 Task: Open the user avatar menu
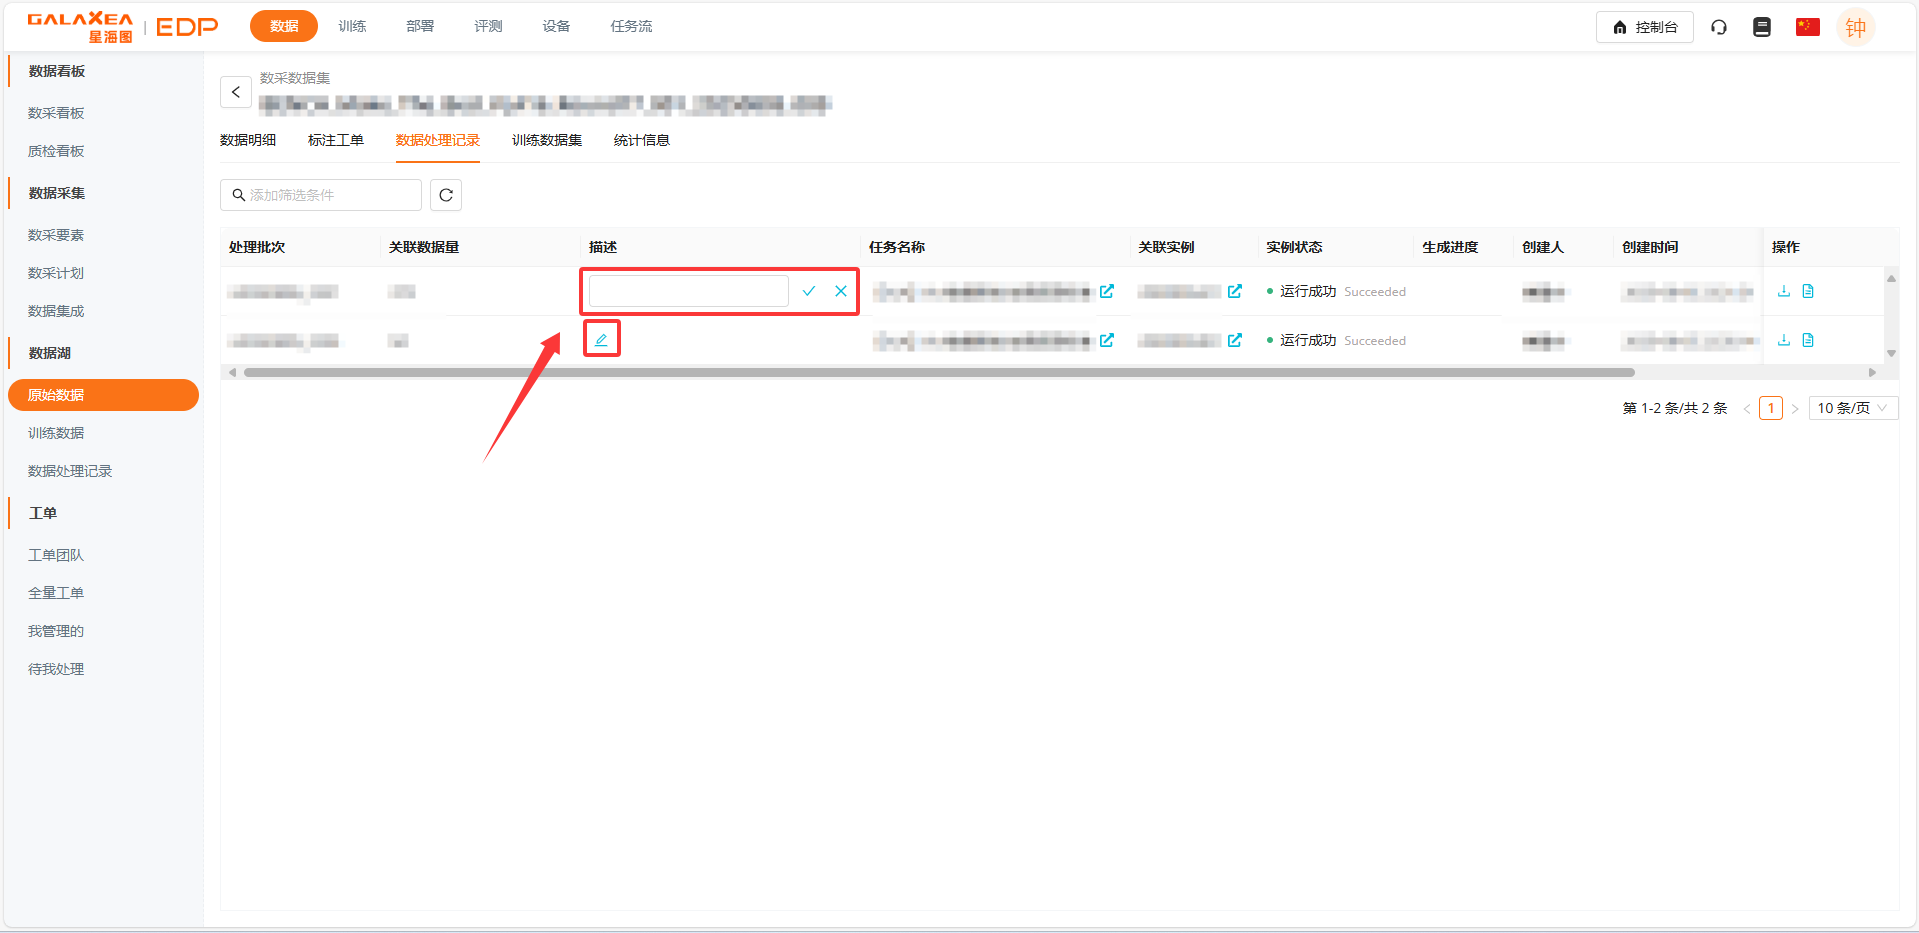(1855, 27)
